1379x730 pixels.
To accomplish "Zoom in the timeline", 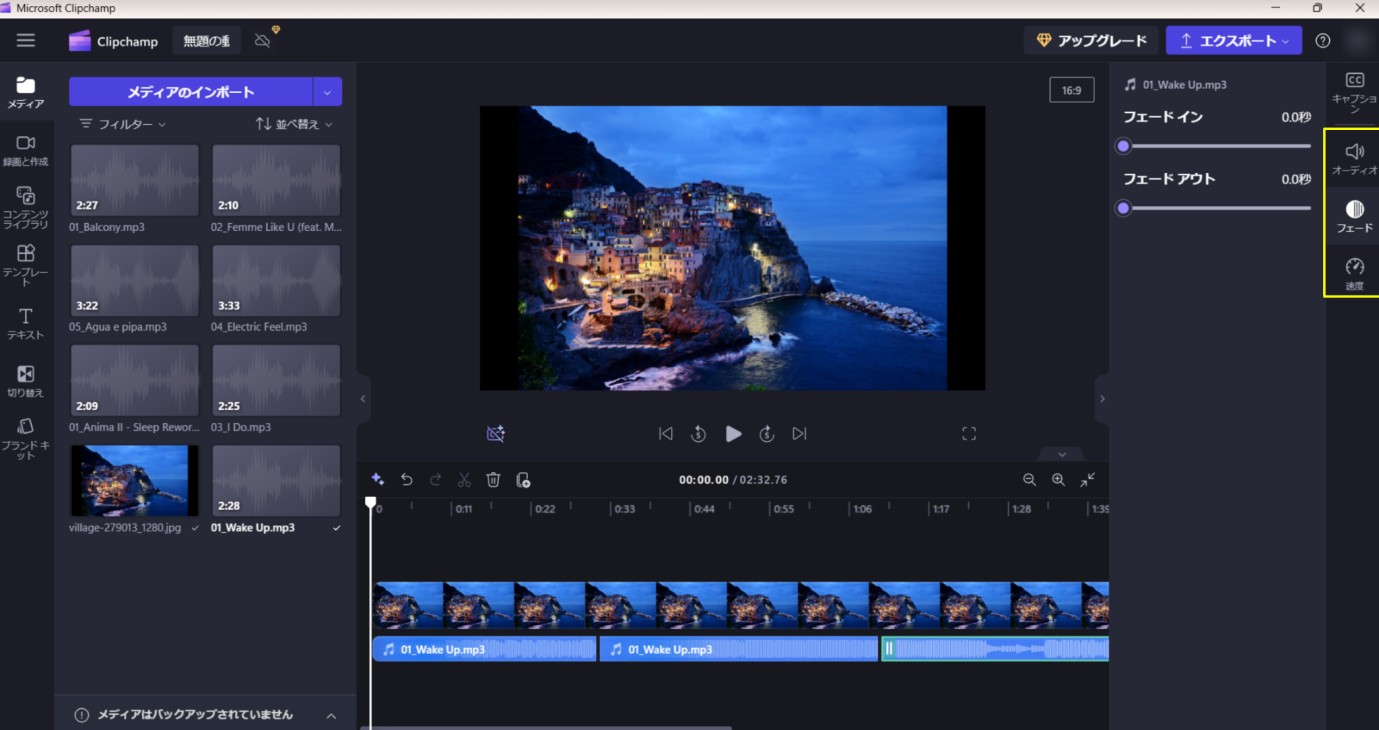I will point(1058,480).
